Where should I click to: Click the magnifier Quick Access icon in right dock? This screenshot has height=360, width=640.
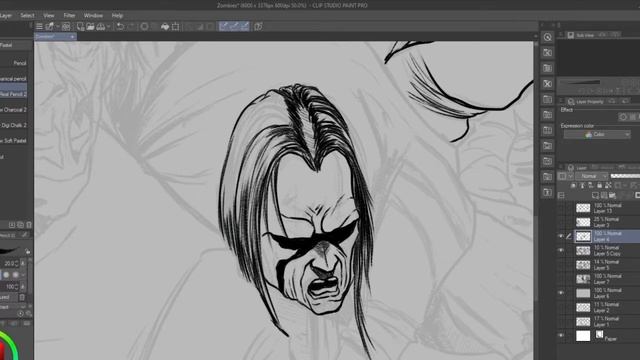point(548,37)
